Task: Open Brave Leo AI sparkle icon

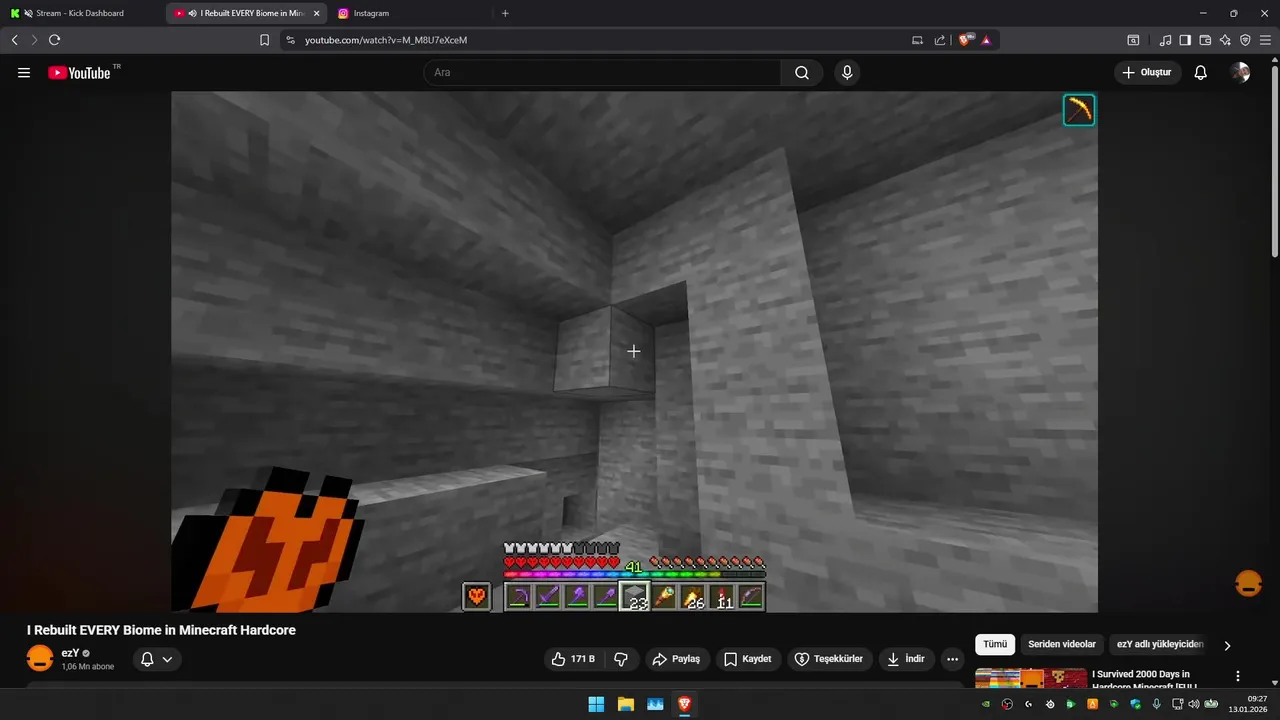Action: [x=1225, y=40]
